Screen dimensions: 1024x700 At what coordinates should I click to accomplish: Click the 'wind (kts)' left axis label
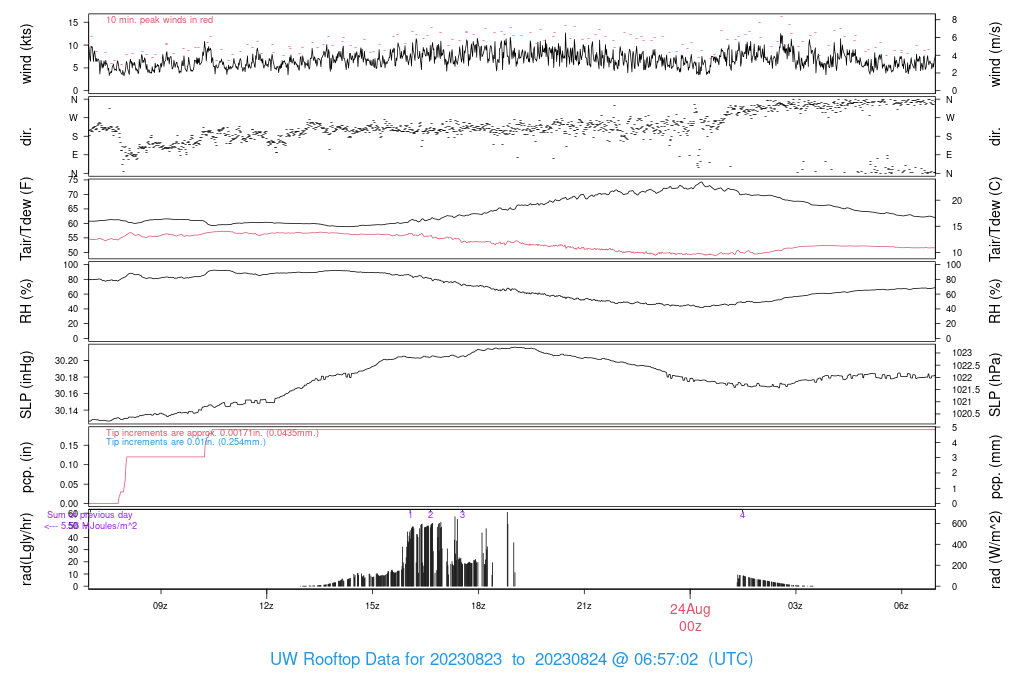click(x=26, y=54)
